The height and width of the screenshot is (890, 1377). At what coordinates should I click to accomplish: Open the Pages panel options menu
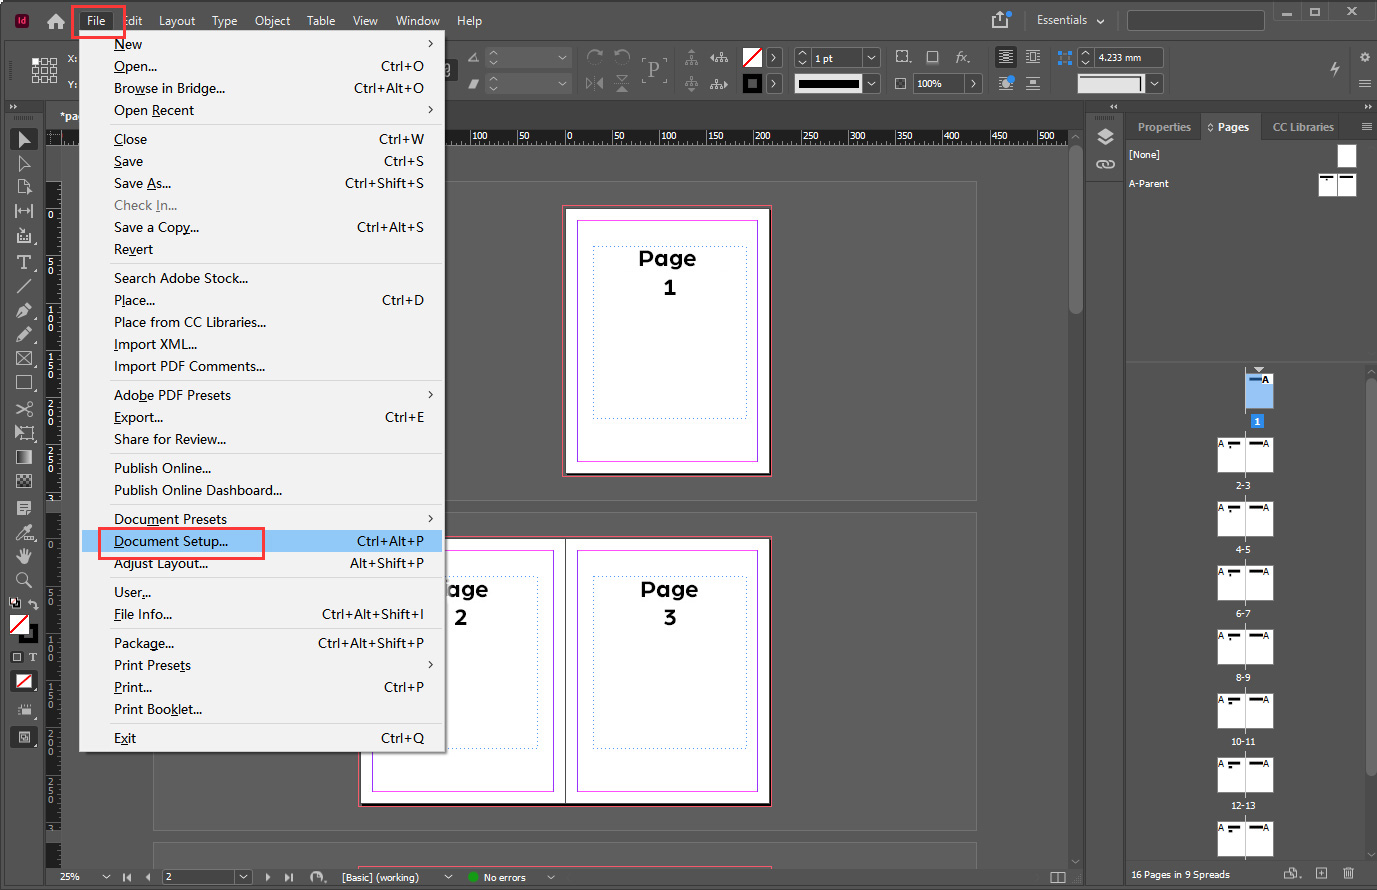pyautogui.click(x=1366, y=127)
